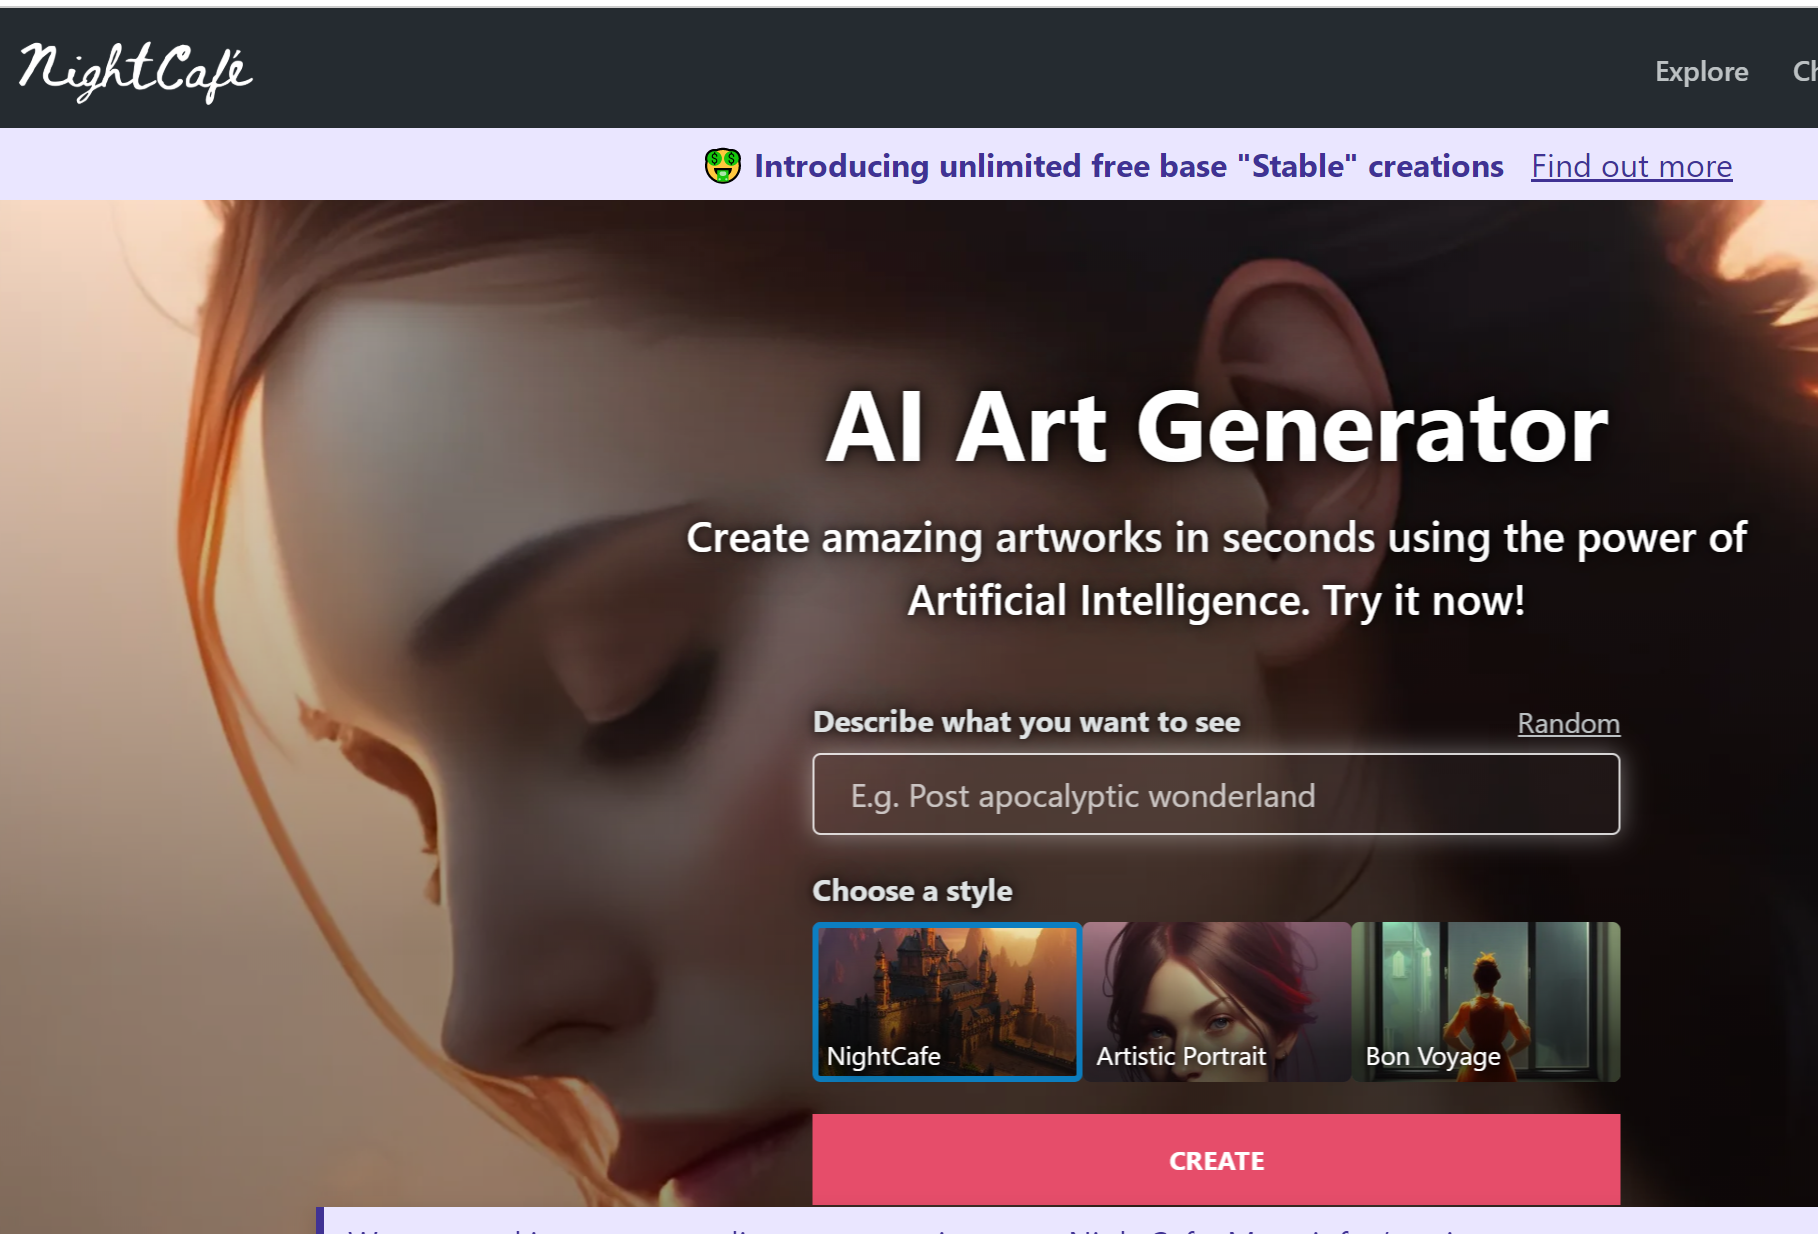
Task: Follow the Find out more link
Action: click(1631, 166)
